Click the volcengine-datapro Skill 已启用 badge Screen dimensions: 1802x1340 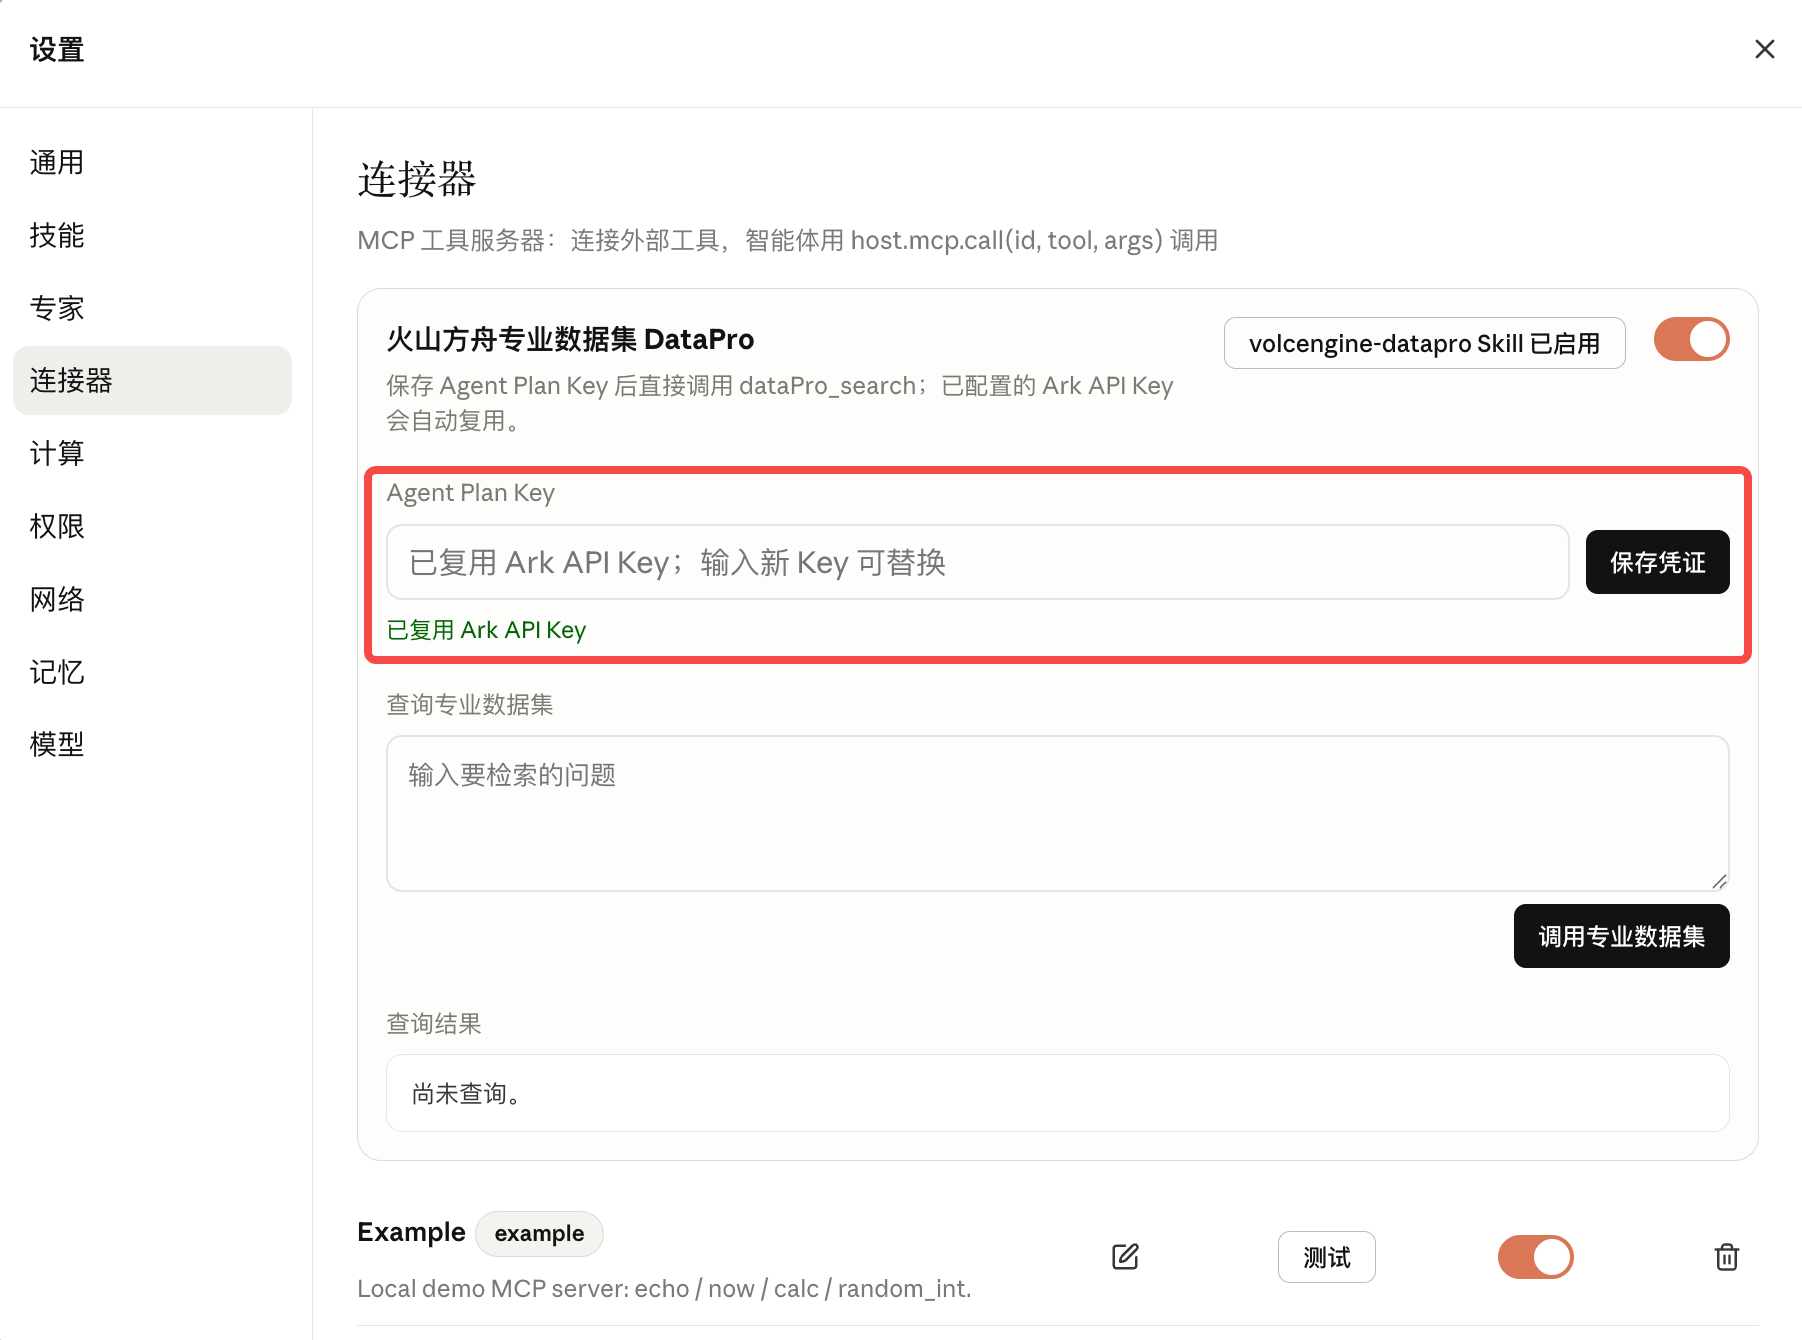click(1425, 343)
